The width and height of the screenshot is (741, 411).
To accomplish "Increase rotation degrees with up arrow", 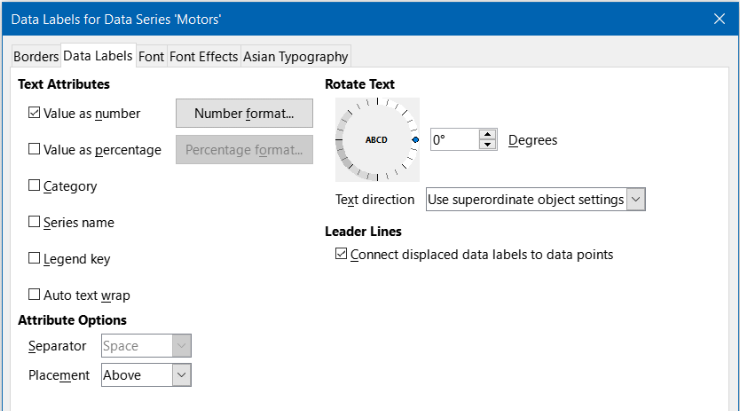I will [x=488, y=135].
